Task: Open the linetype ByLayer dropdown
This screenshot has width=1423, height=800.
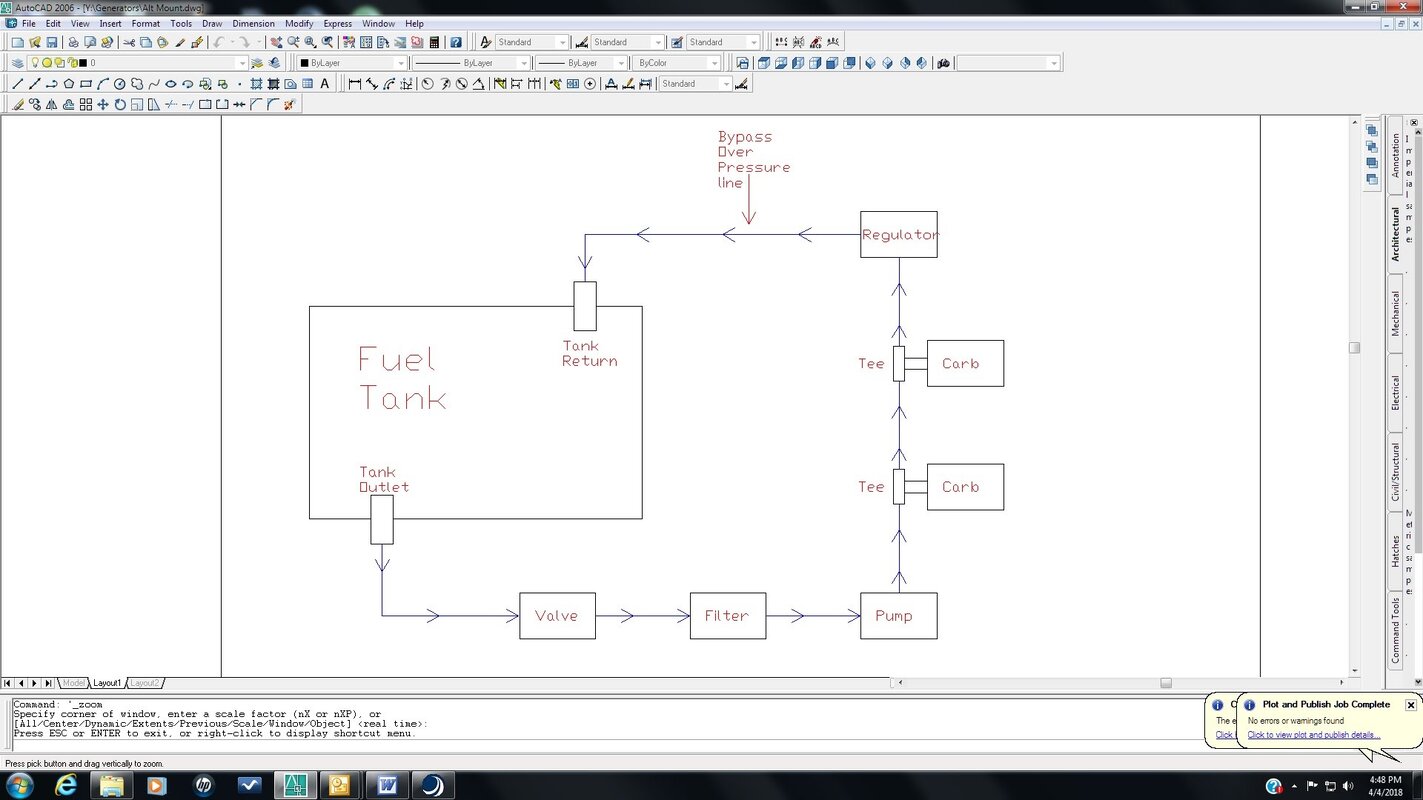Action: tap(471, 63)
